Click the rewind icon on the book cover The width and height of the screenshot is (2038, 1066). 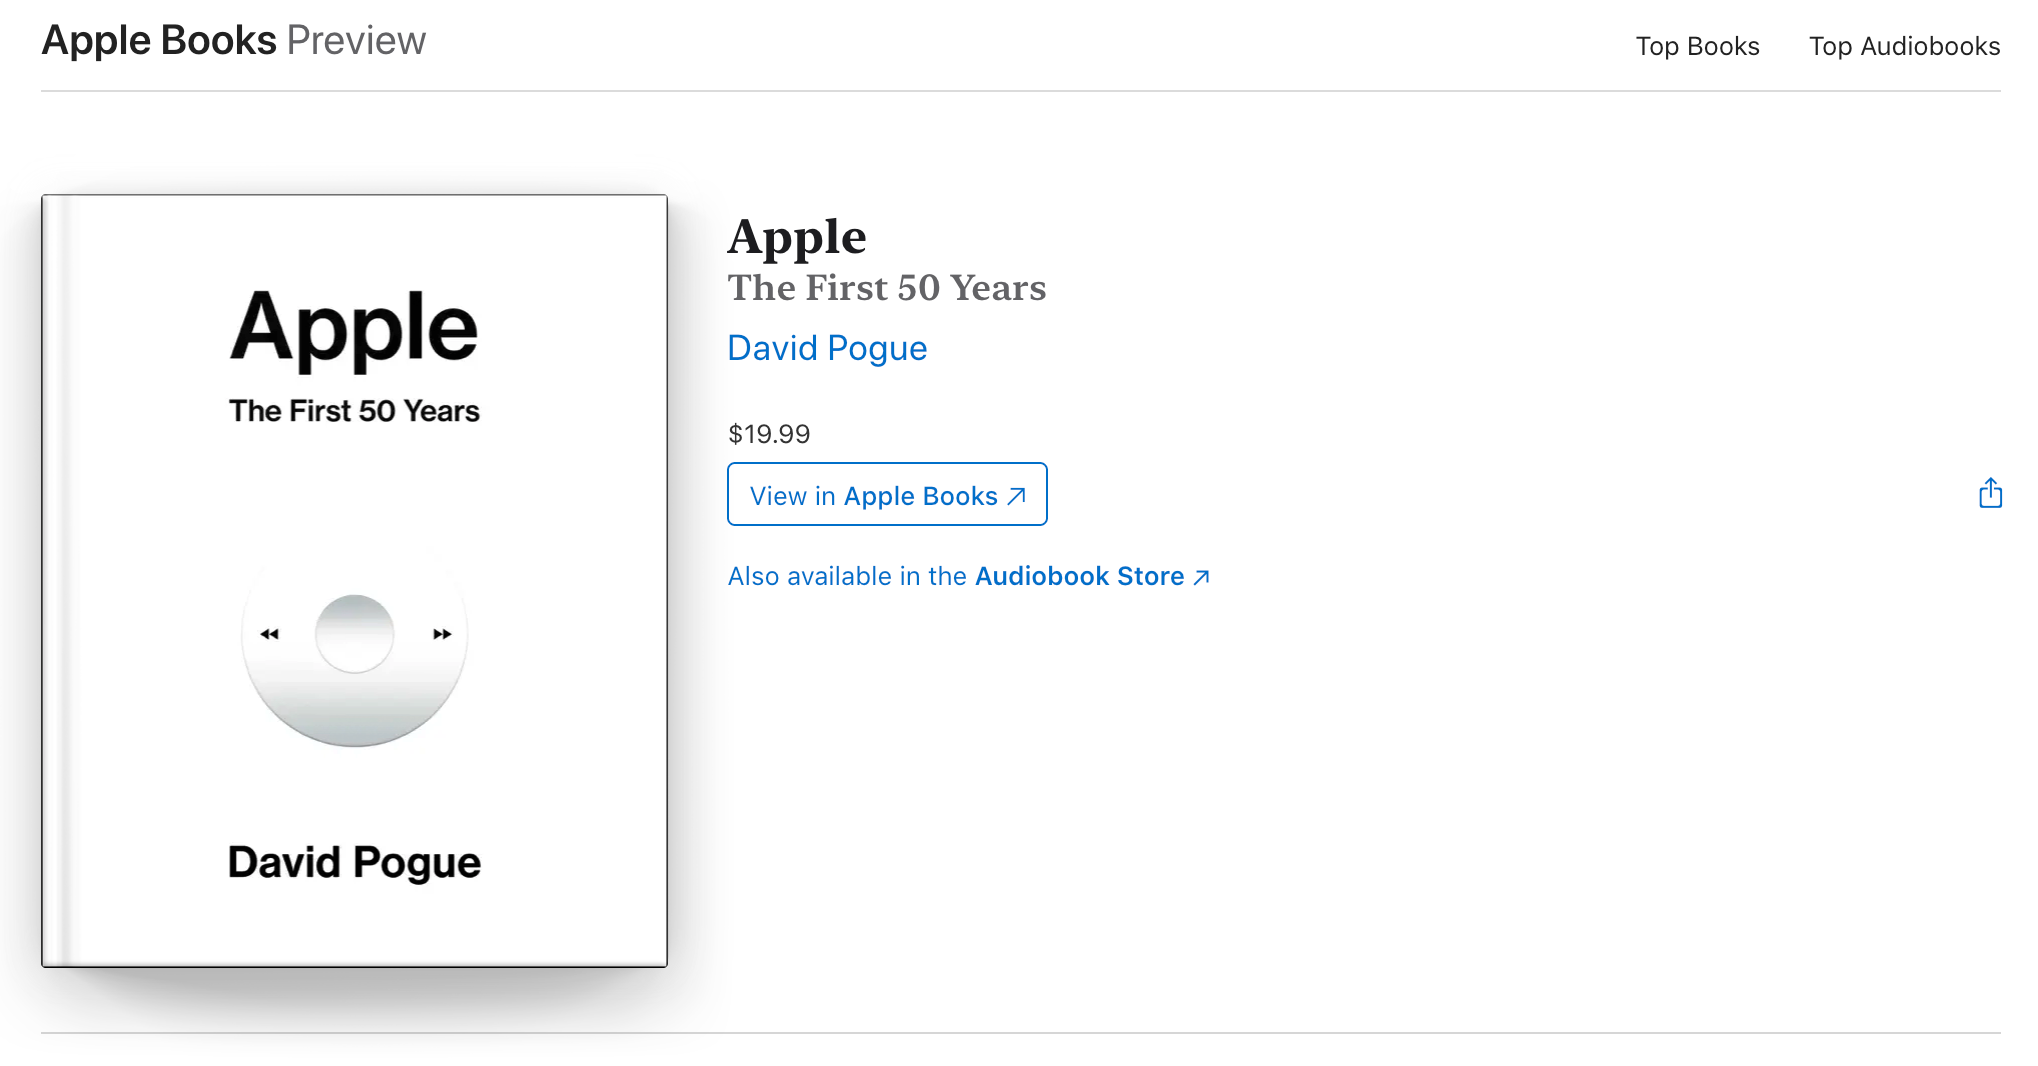point(269,634)
